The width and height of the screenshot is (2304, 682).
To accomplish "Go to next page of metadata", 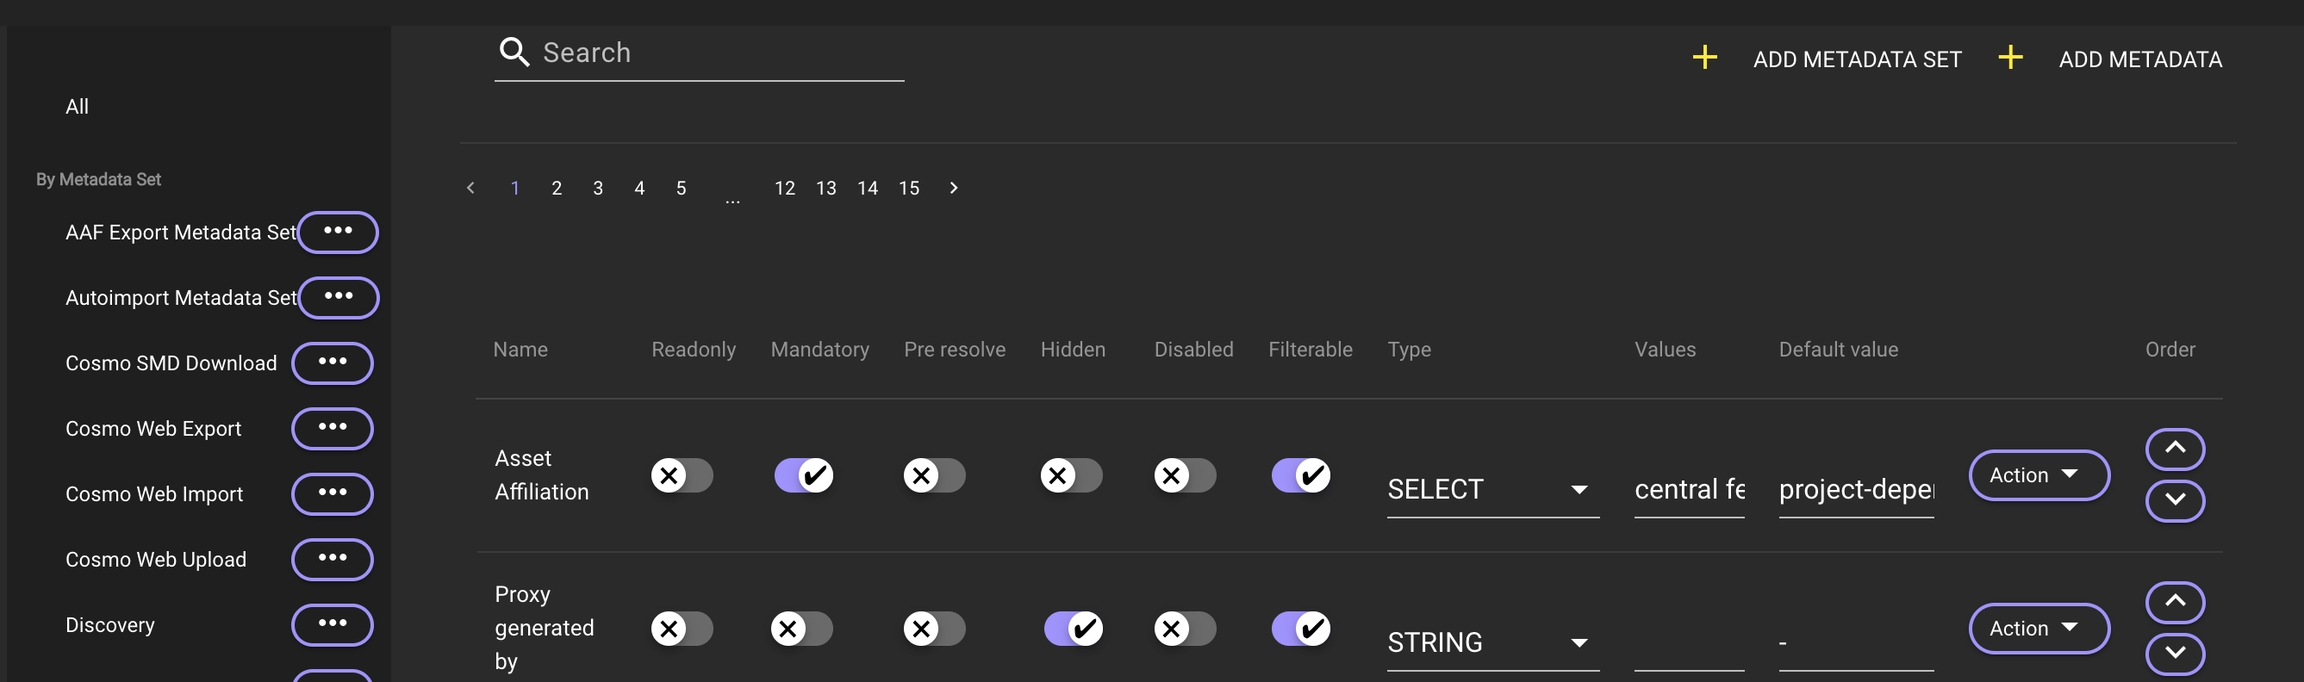I will [x=953, y=188].
